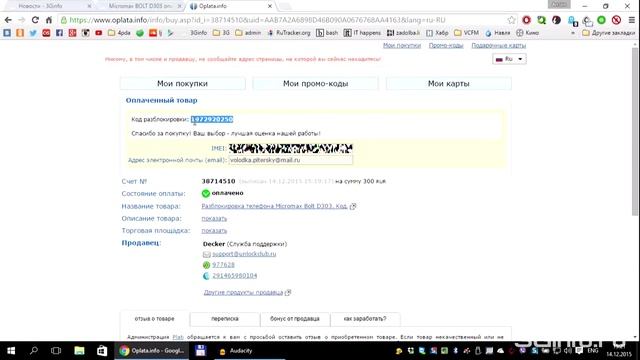
Task: Open Windows Start menu
Action: [11, 351]
